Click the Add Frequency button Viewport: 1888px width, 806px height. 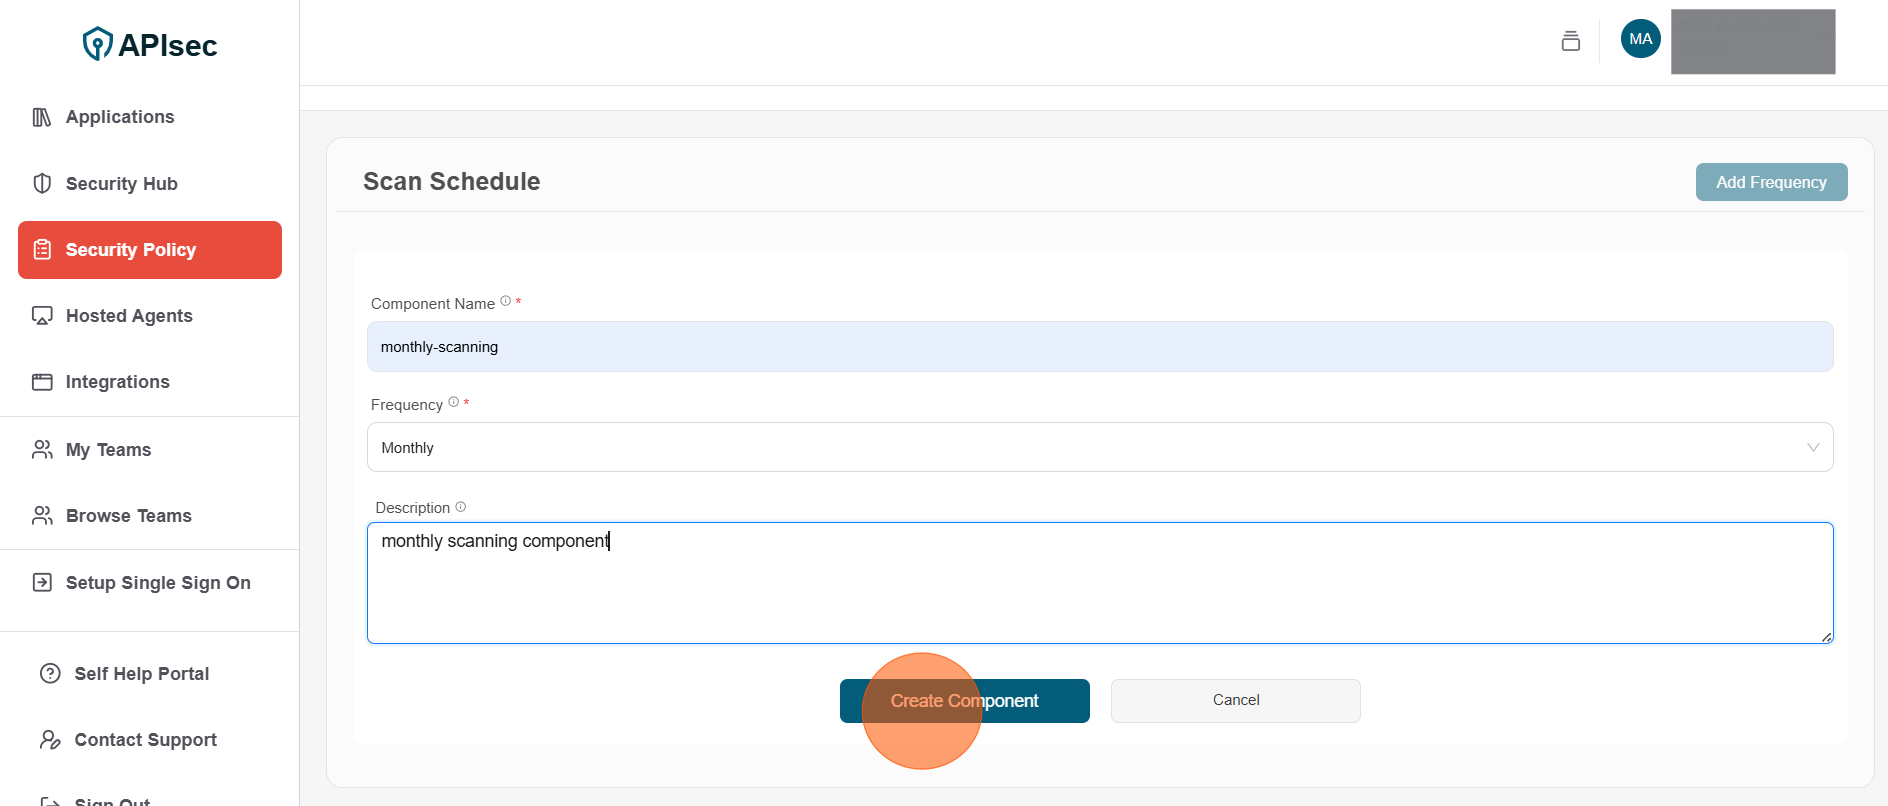coord(1770,182)
